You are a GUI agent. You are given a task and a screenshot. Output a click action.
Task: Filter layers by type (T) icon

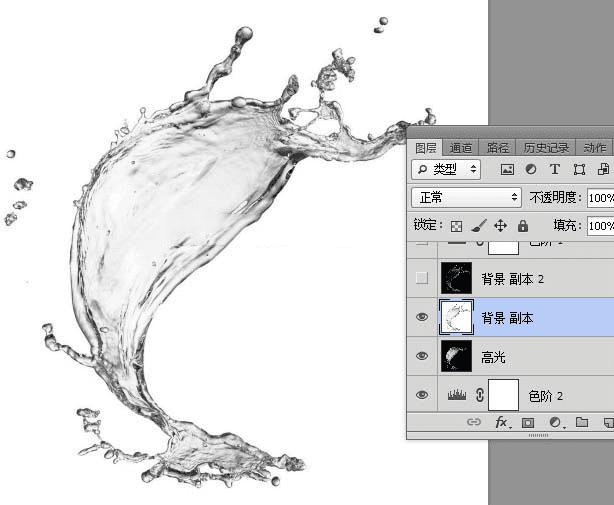coord(554,170)
